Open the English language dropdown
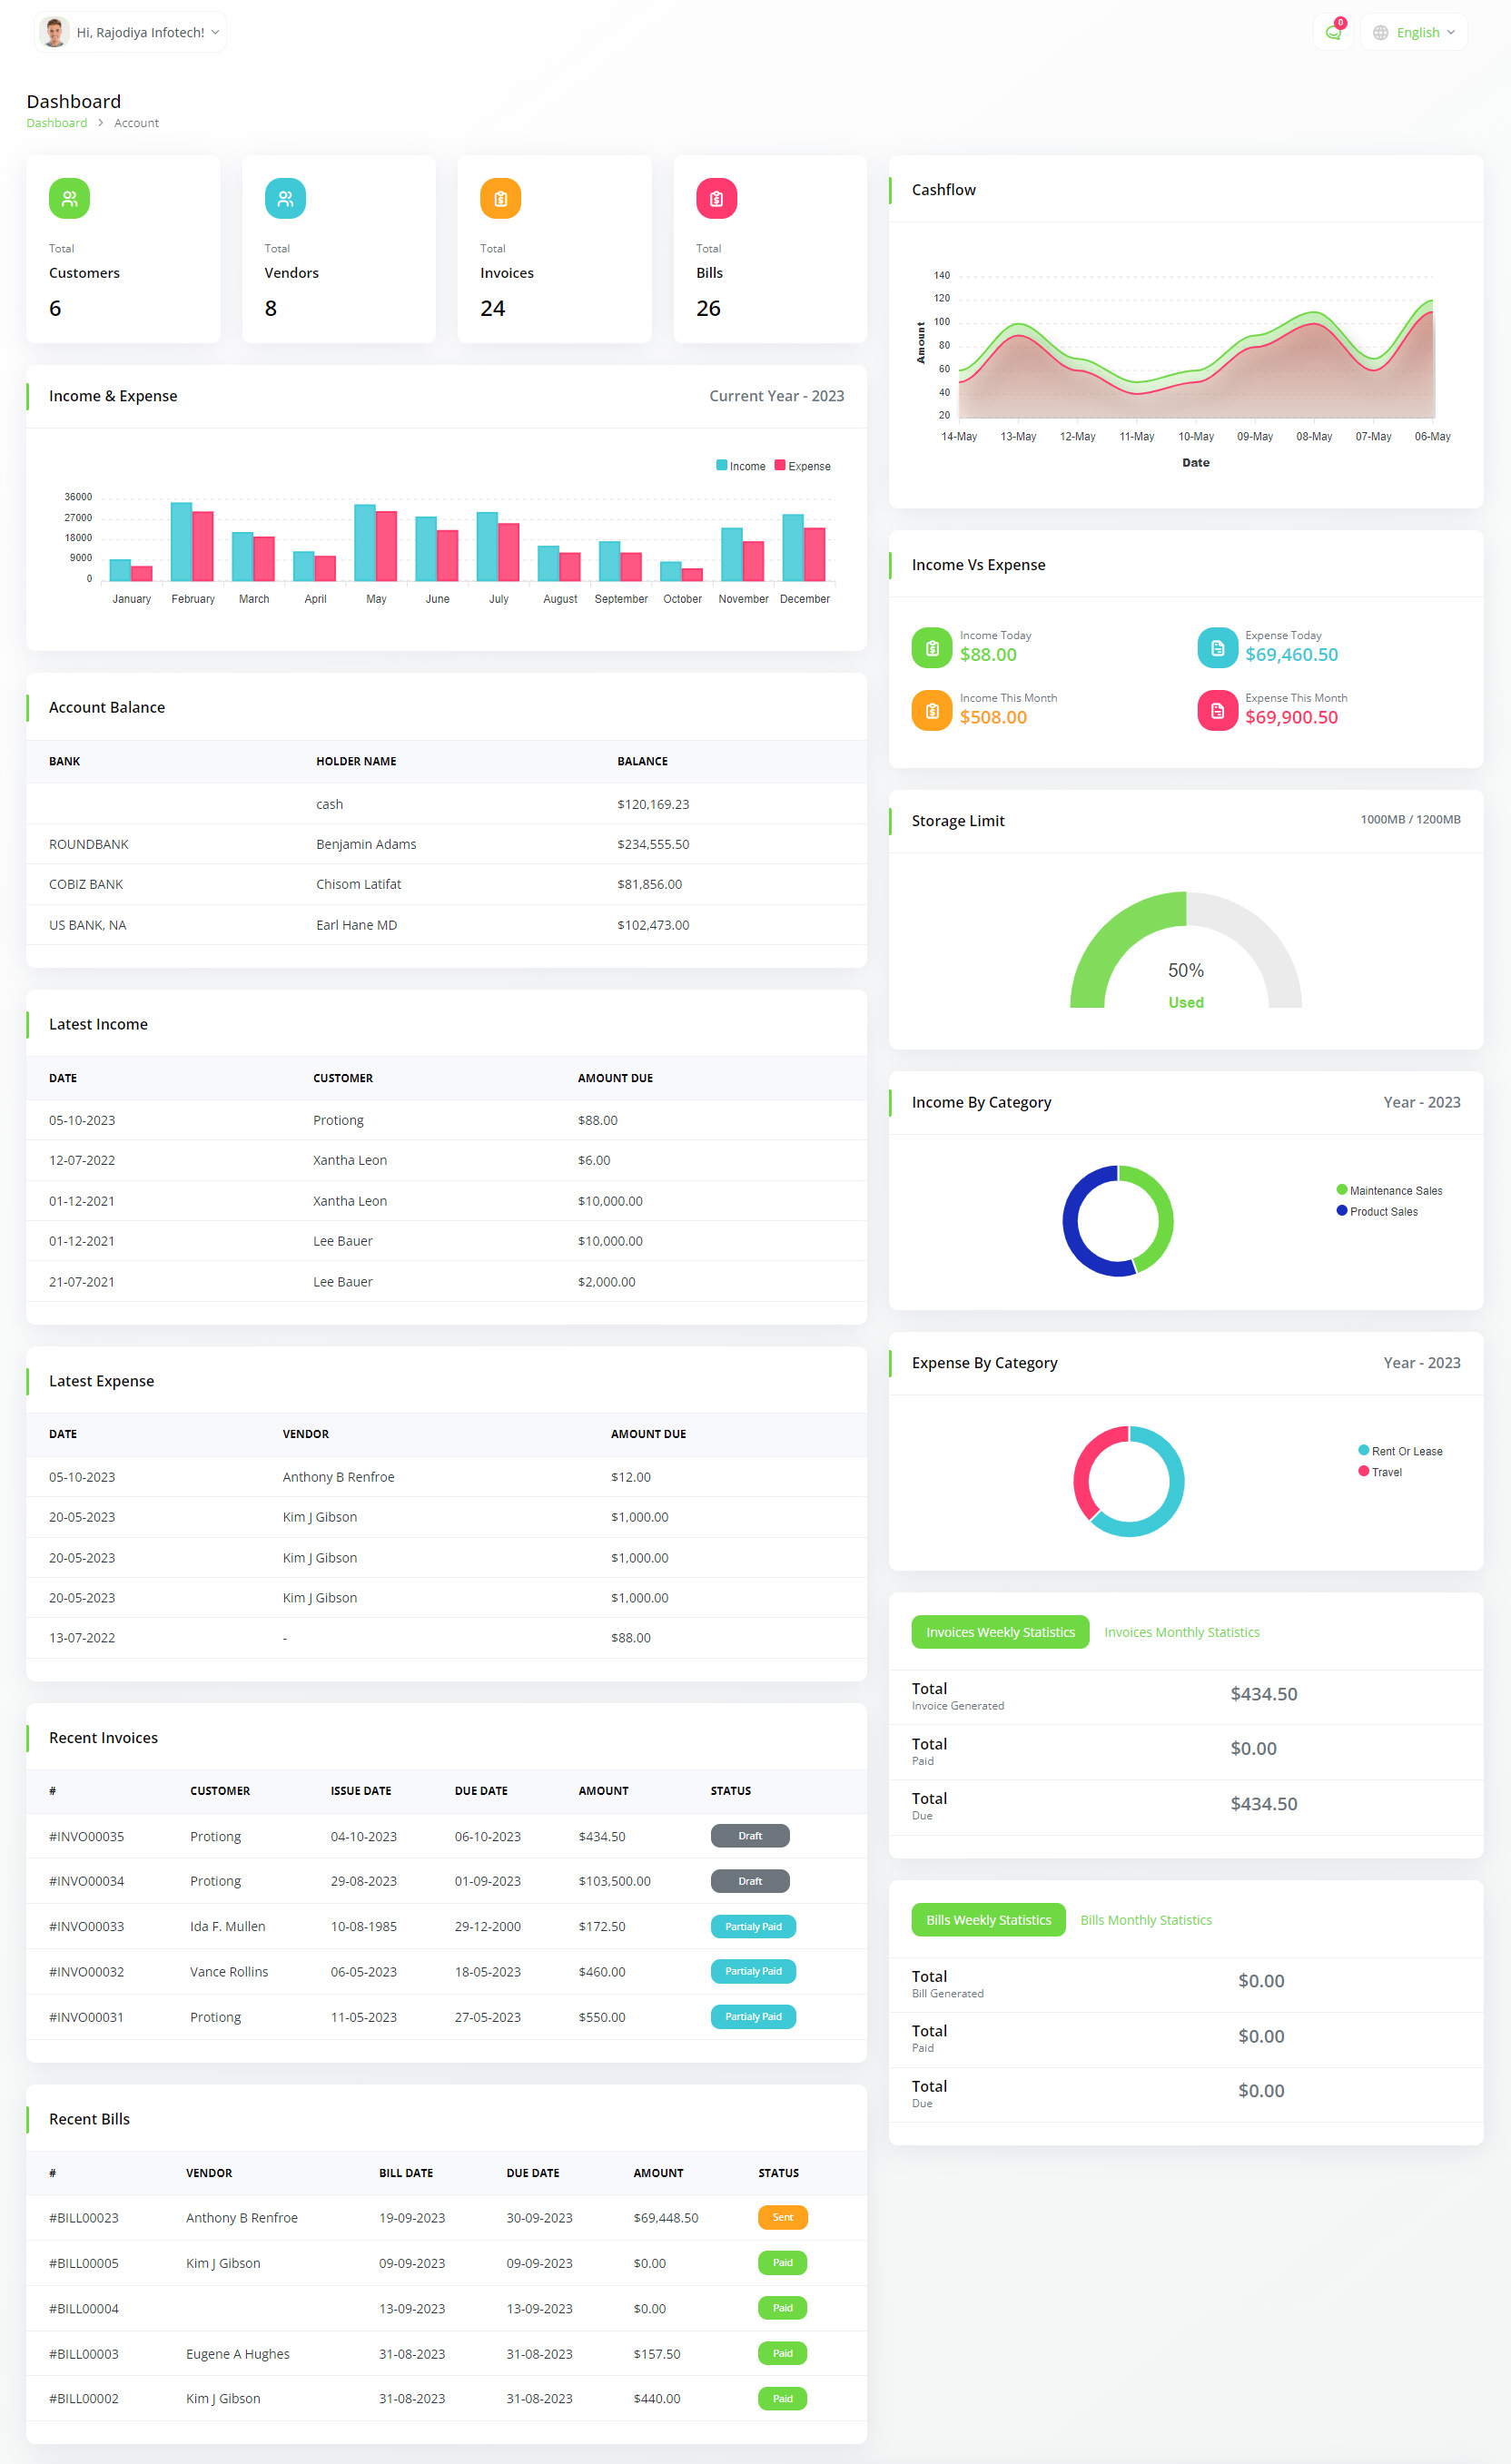The width and height of the screenshot is (1511, 2464). coord(1414,33)
